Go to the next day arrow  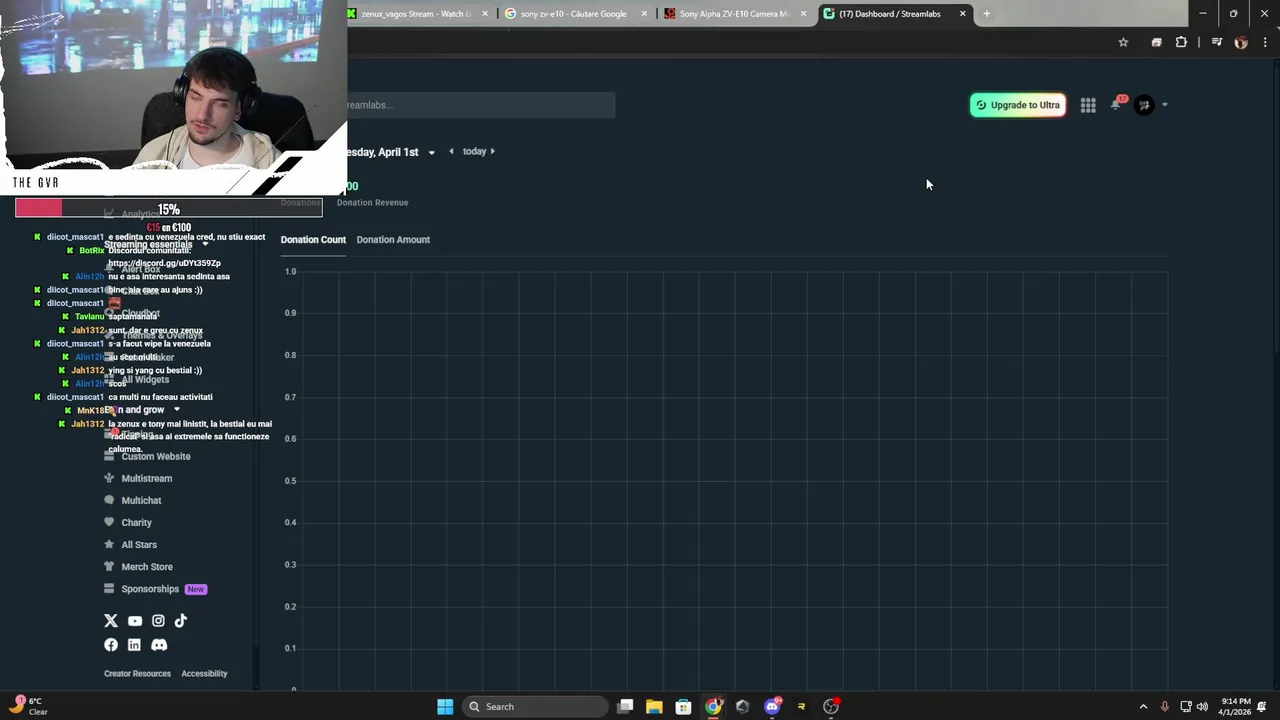point(492,152)
